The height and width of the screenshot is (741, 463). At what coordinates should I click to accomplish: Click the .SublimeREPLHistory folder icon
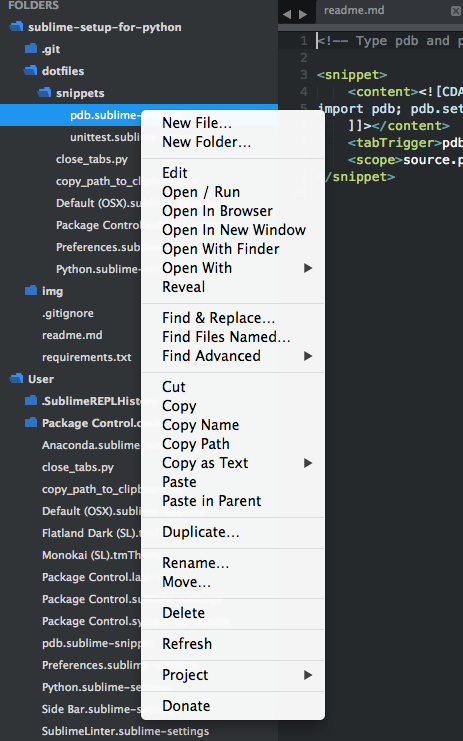click(31, 401)
